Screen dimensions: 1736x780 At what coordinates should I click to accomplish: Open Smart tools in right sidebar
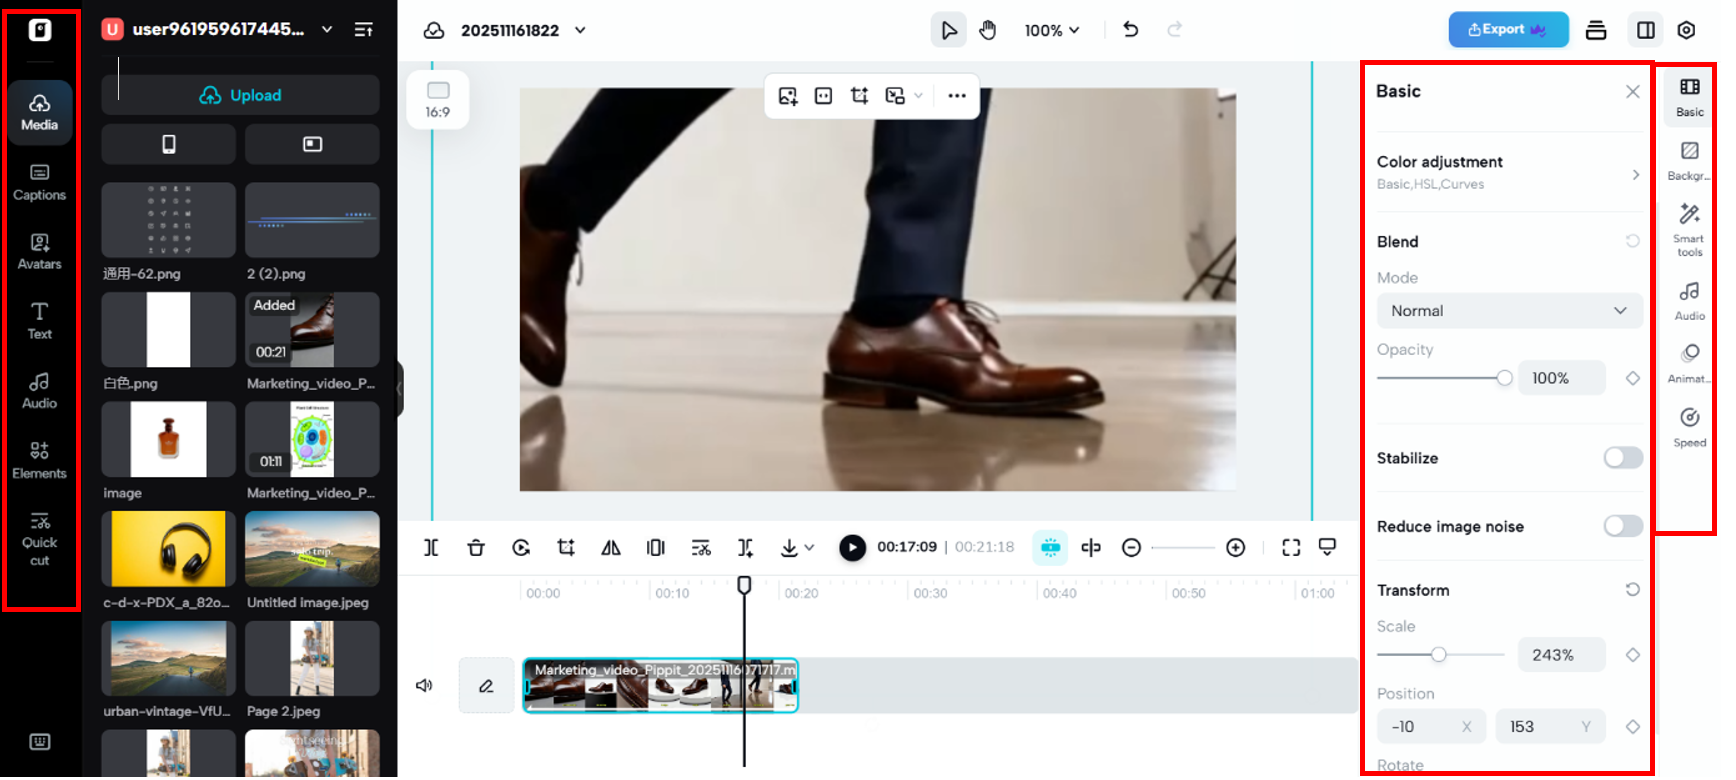pos(1689,229)
